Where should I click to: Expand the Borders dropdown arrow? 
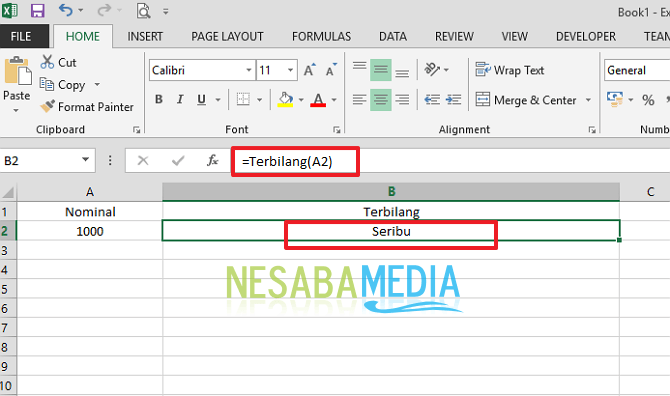[259, 100]
